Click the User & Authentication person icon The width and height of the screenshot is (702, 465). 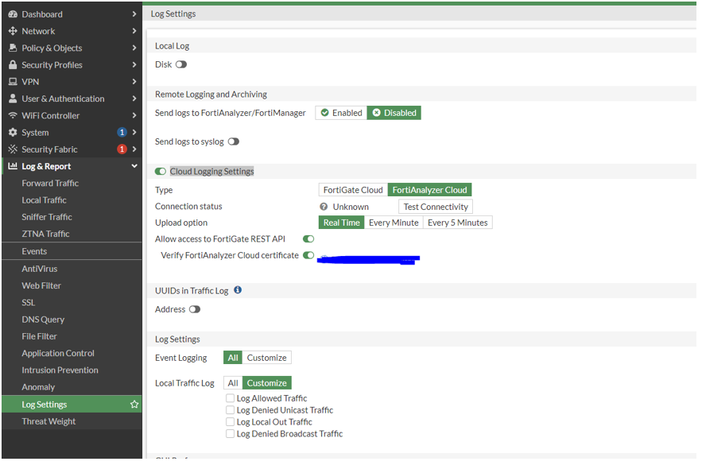click(x=13, y=98)
